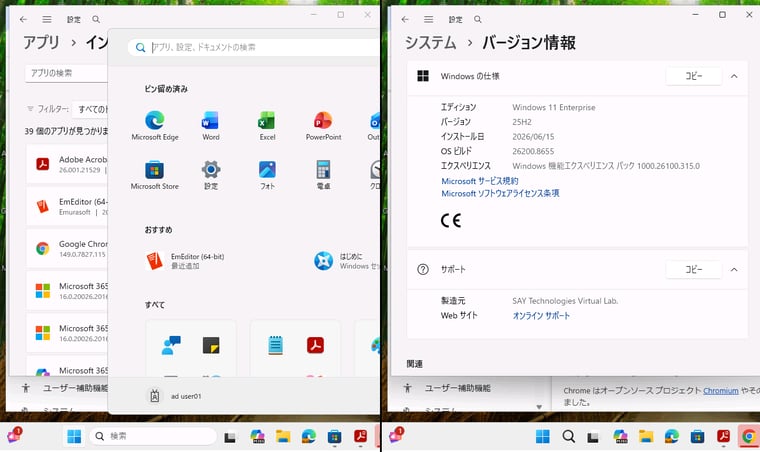Go back in the アプリ settings window
The width and height of the screenshot is (760, 452).
pos(23,19)
